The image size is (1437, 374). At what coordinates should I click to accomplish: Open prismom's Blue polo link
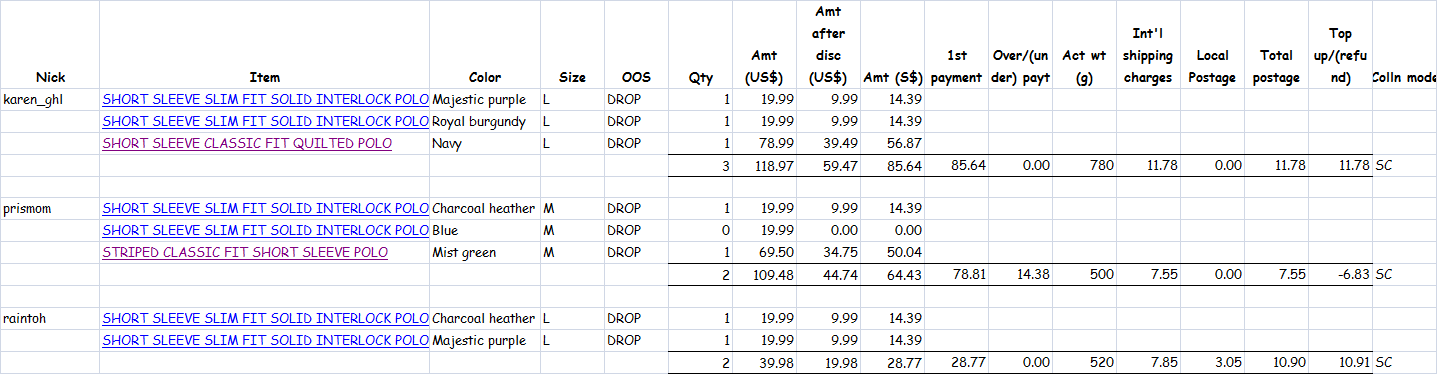click(265, 231)
